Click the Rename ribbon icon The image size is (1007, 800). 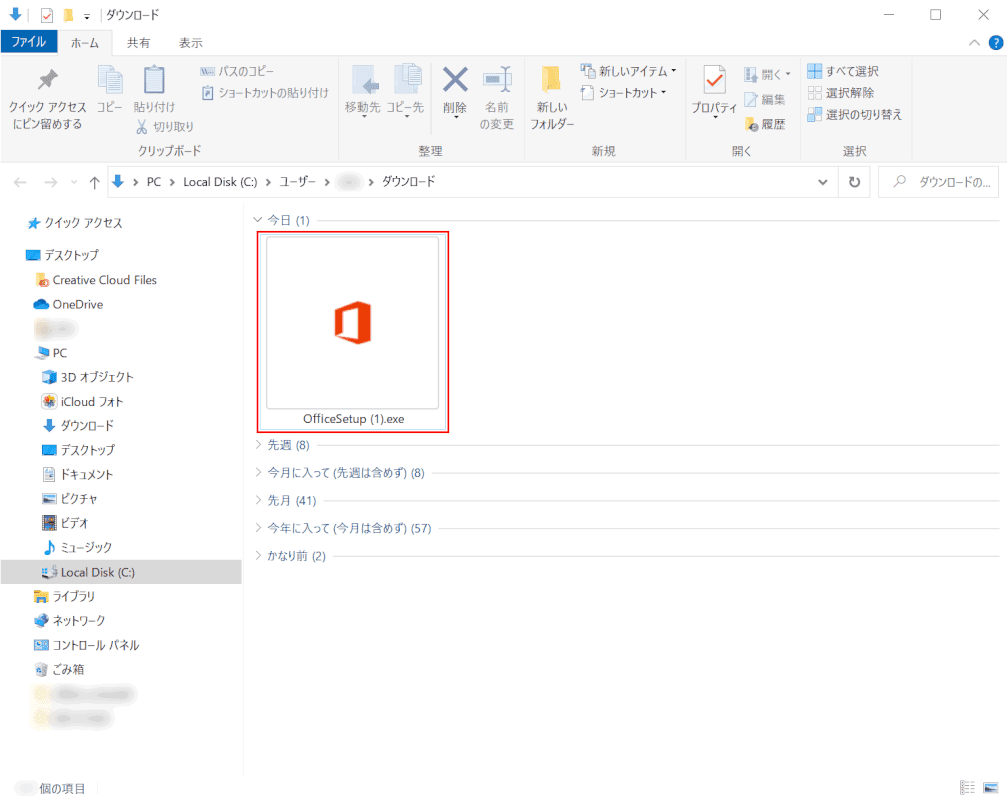(x=496, y=98)
